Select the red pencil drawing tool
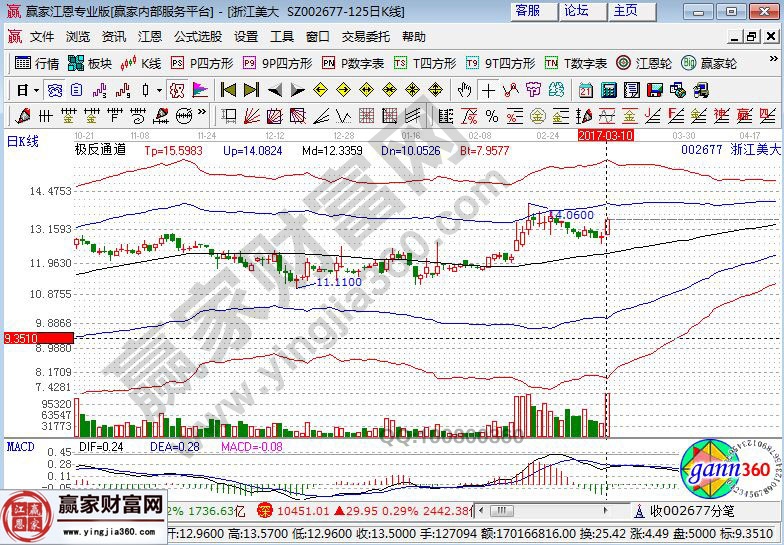 coord(22,116)
